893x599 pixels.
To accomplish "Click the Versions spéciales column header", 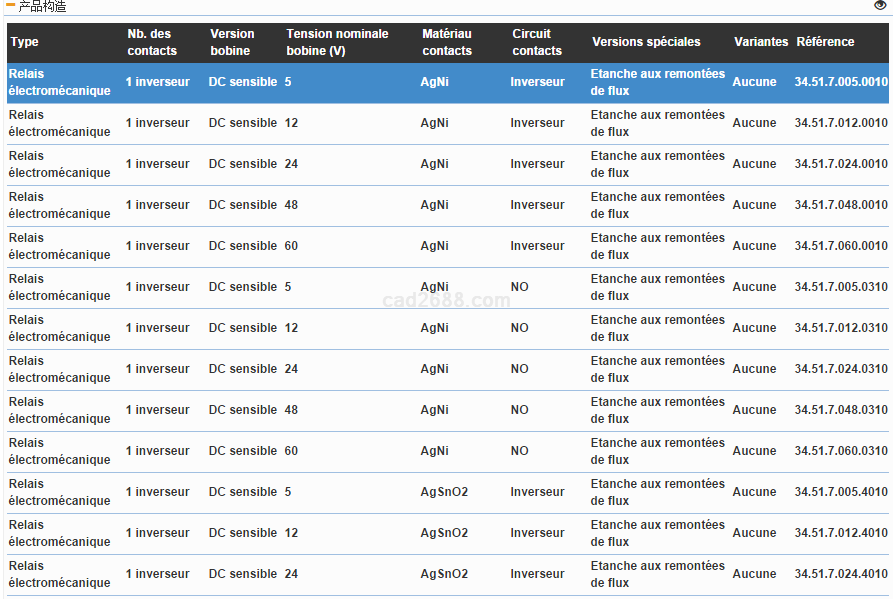I will (x=646, y=42).
